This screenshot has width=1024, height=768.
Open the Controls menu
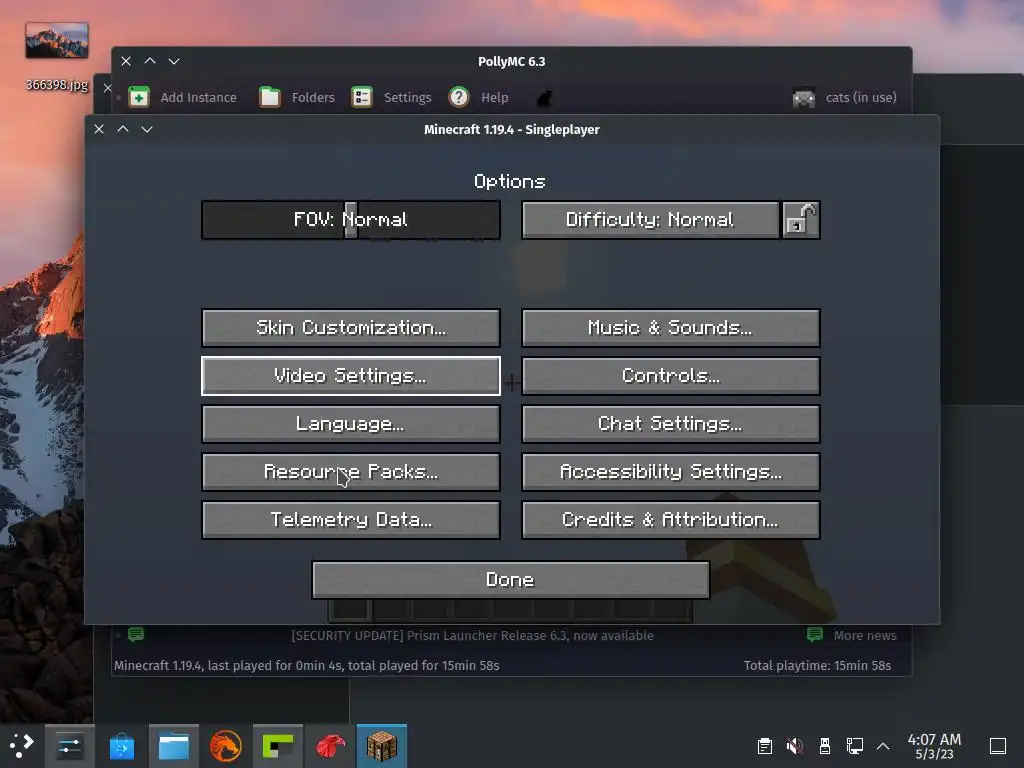click(x=671, y=376)
